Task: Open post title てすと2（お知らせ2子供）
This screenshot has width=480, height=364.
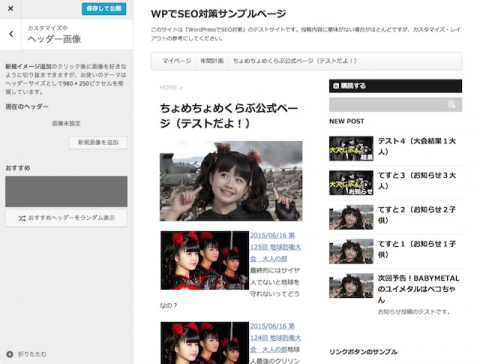Action: click(417, 215)
